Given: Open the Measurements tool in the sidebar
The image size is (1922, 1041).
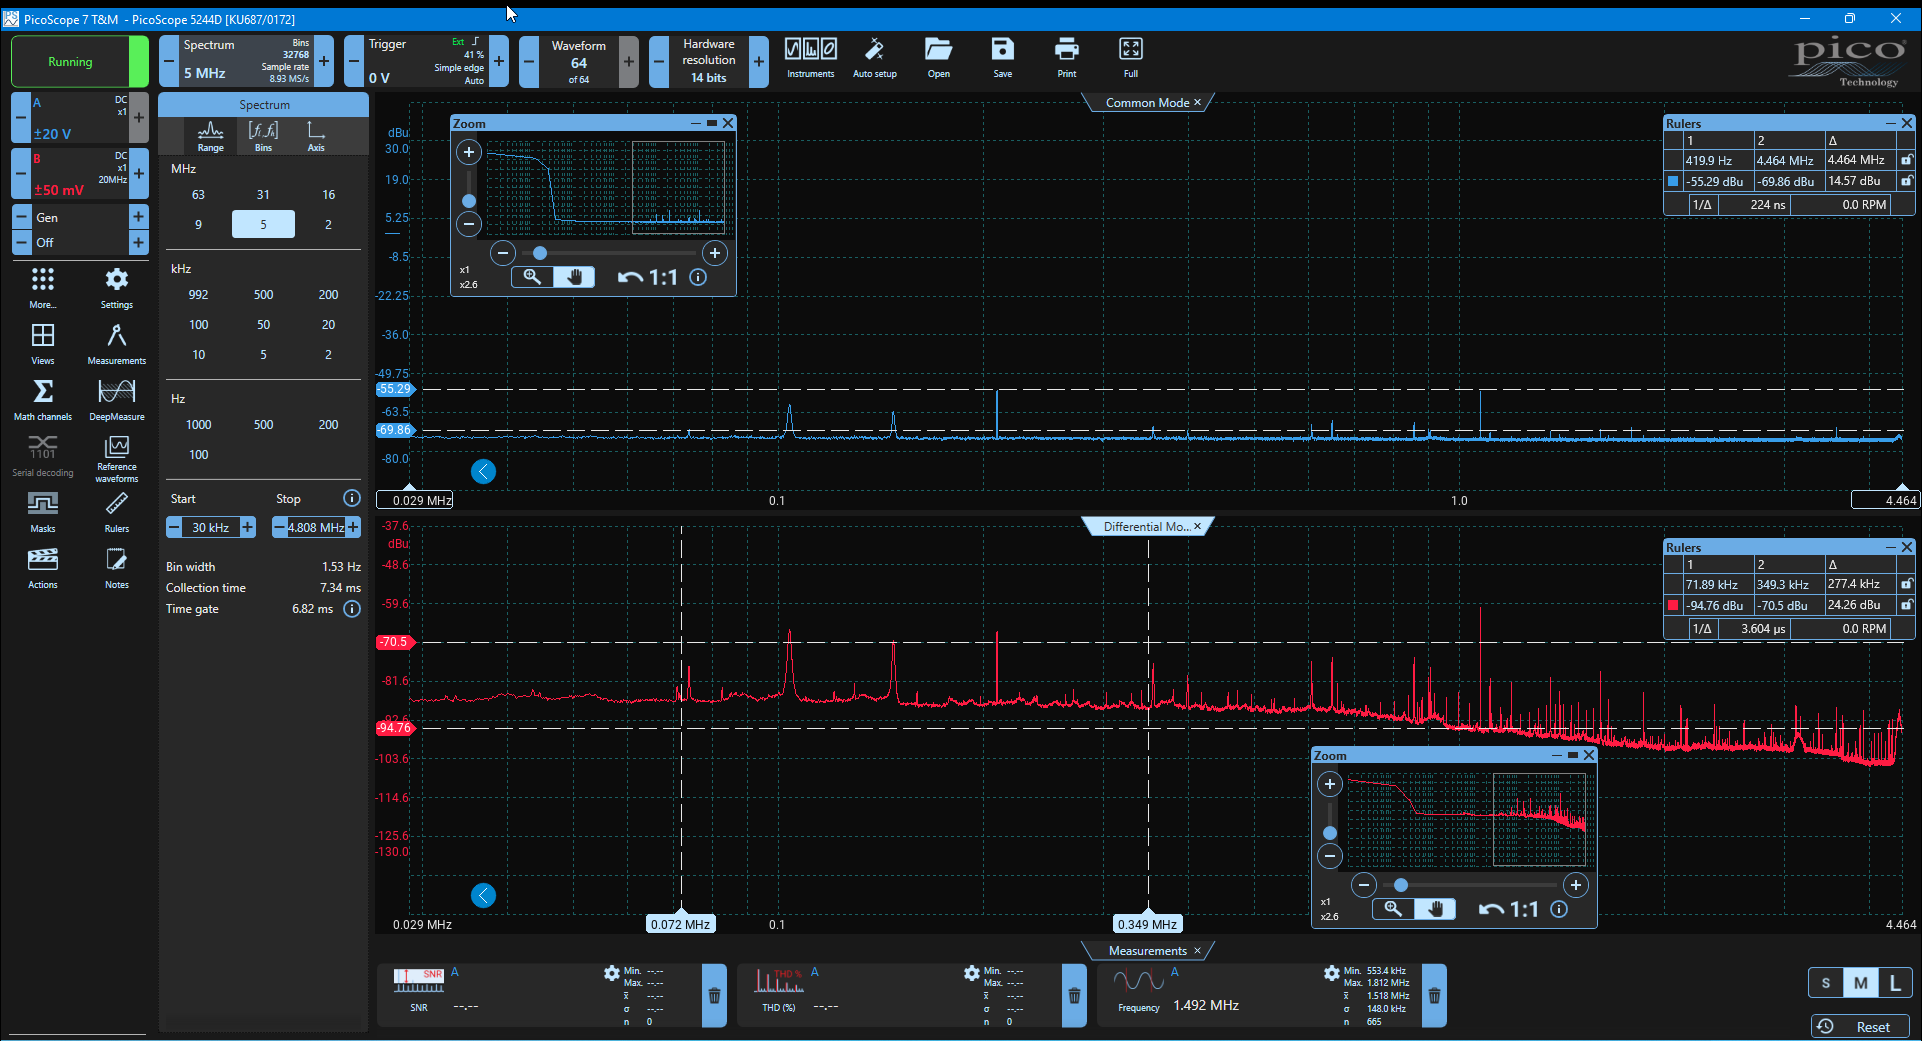Looking at the screenshot, I should [x=117, y=344].
